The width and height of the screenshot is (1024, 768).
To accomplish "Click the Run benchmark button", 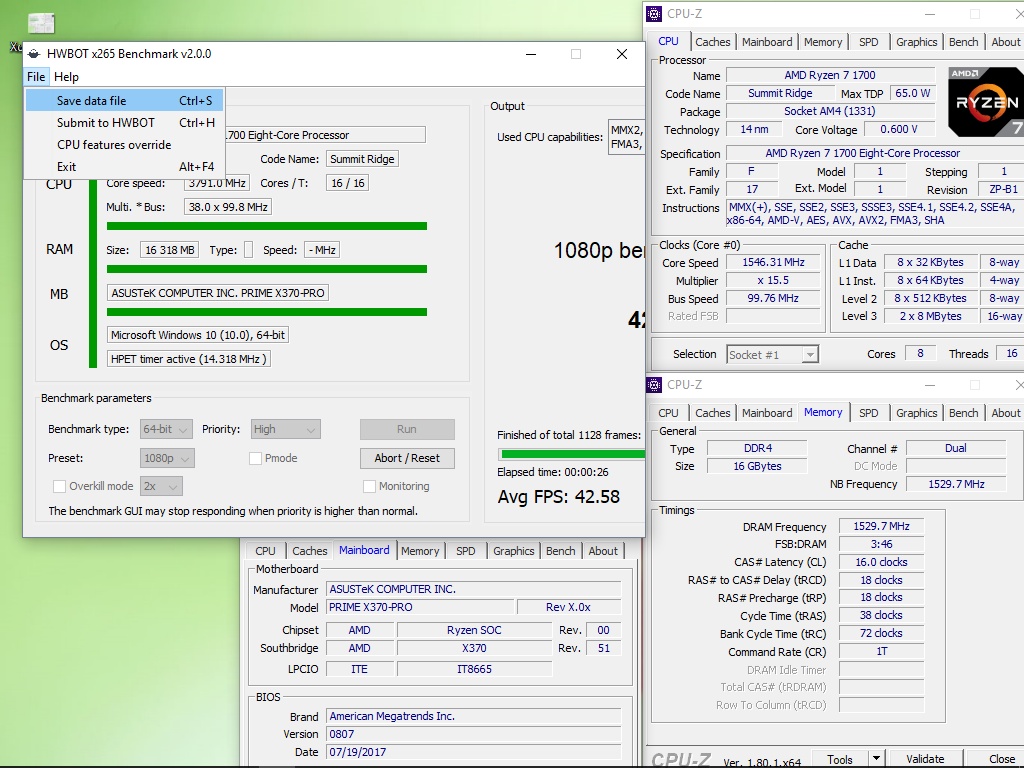I will 407,429.
